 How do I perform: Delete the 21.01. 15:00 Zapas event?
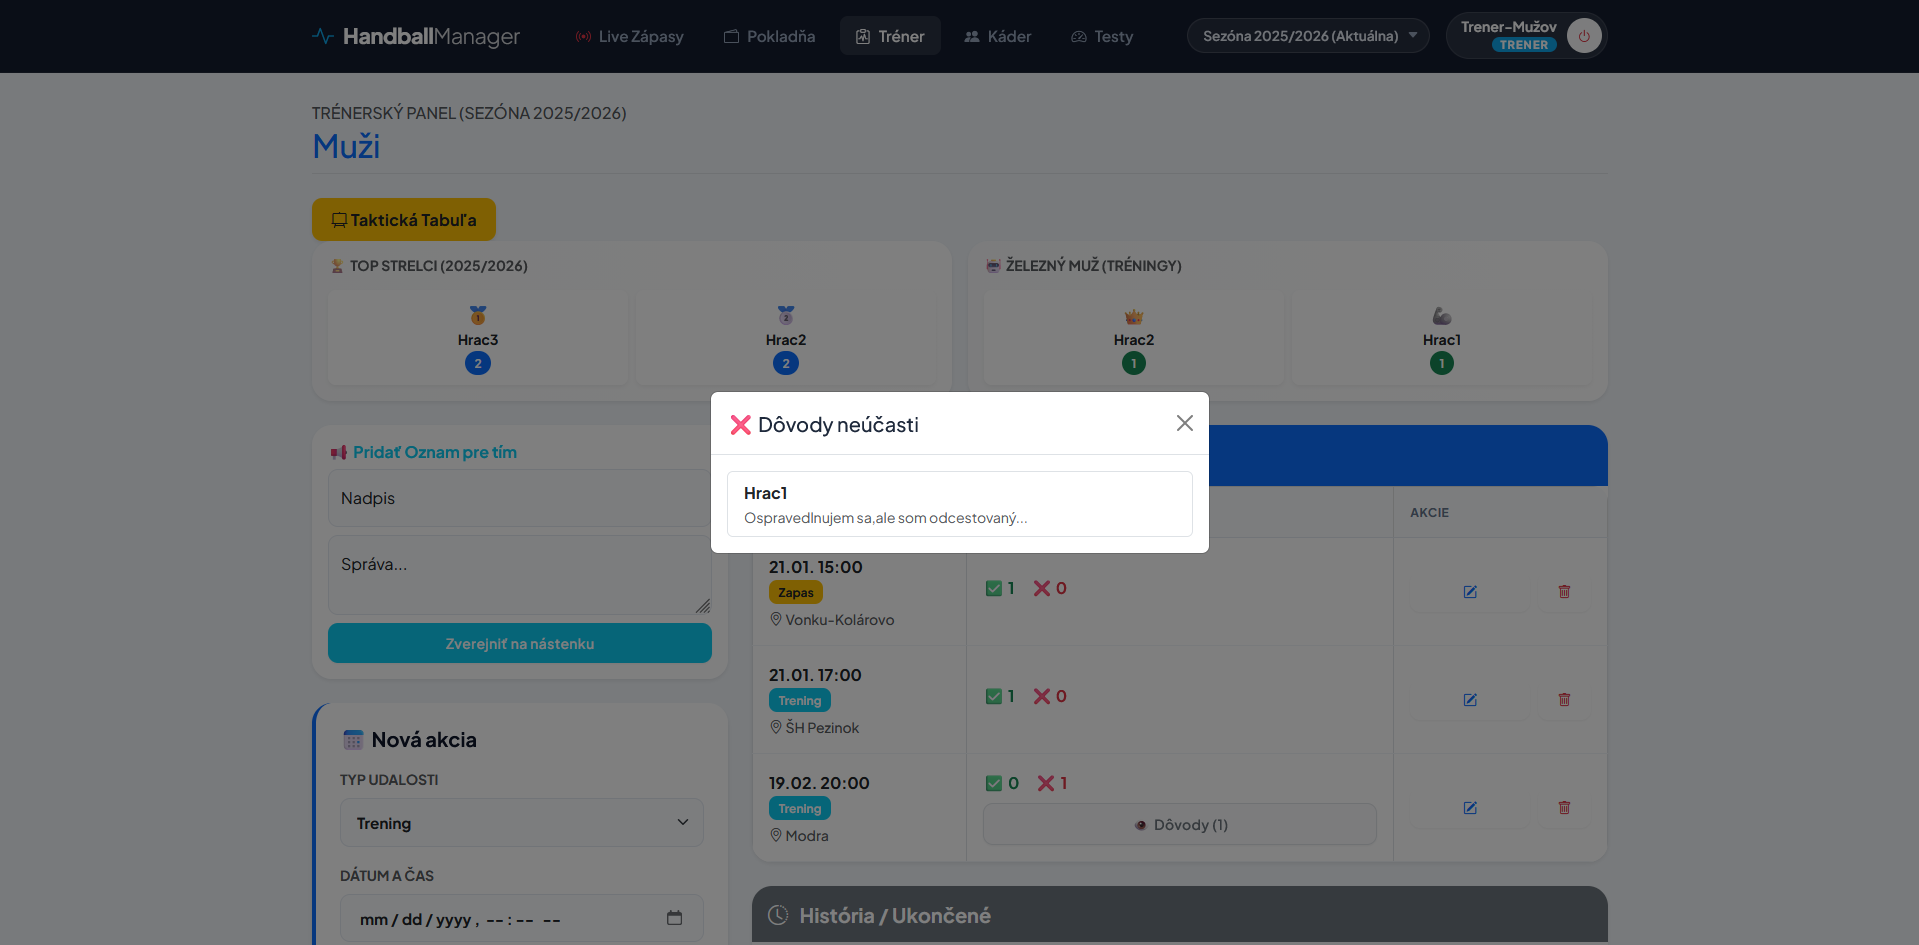click(1563, 592)
